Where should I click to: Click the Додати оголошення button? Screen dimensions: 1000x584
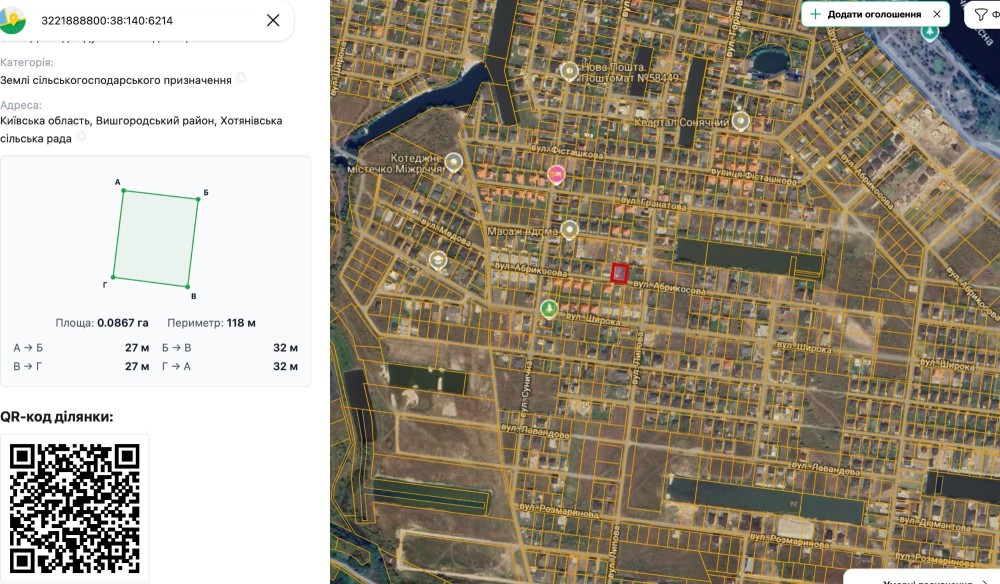tap(866, 14)
